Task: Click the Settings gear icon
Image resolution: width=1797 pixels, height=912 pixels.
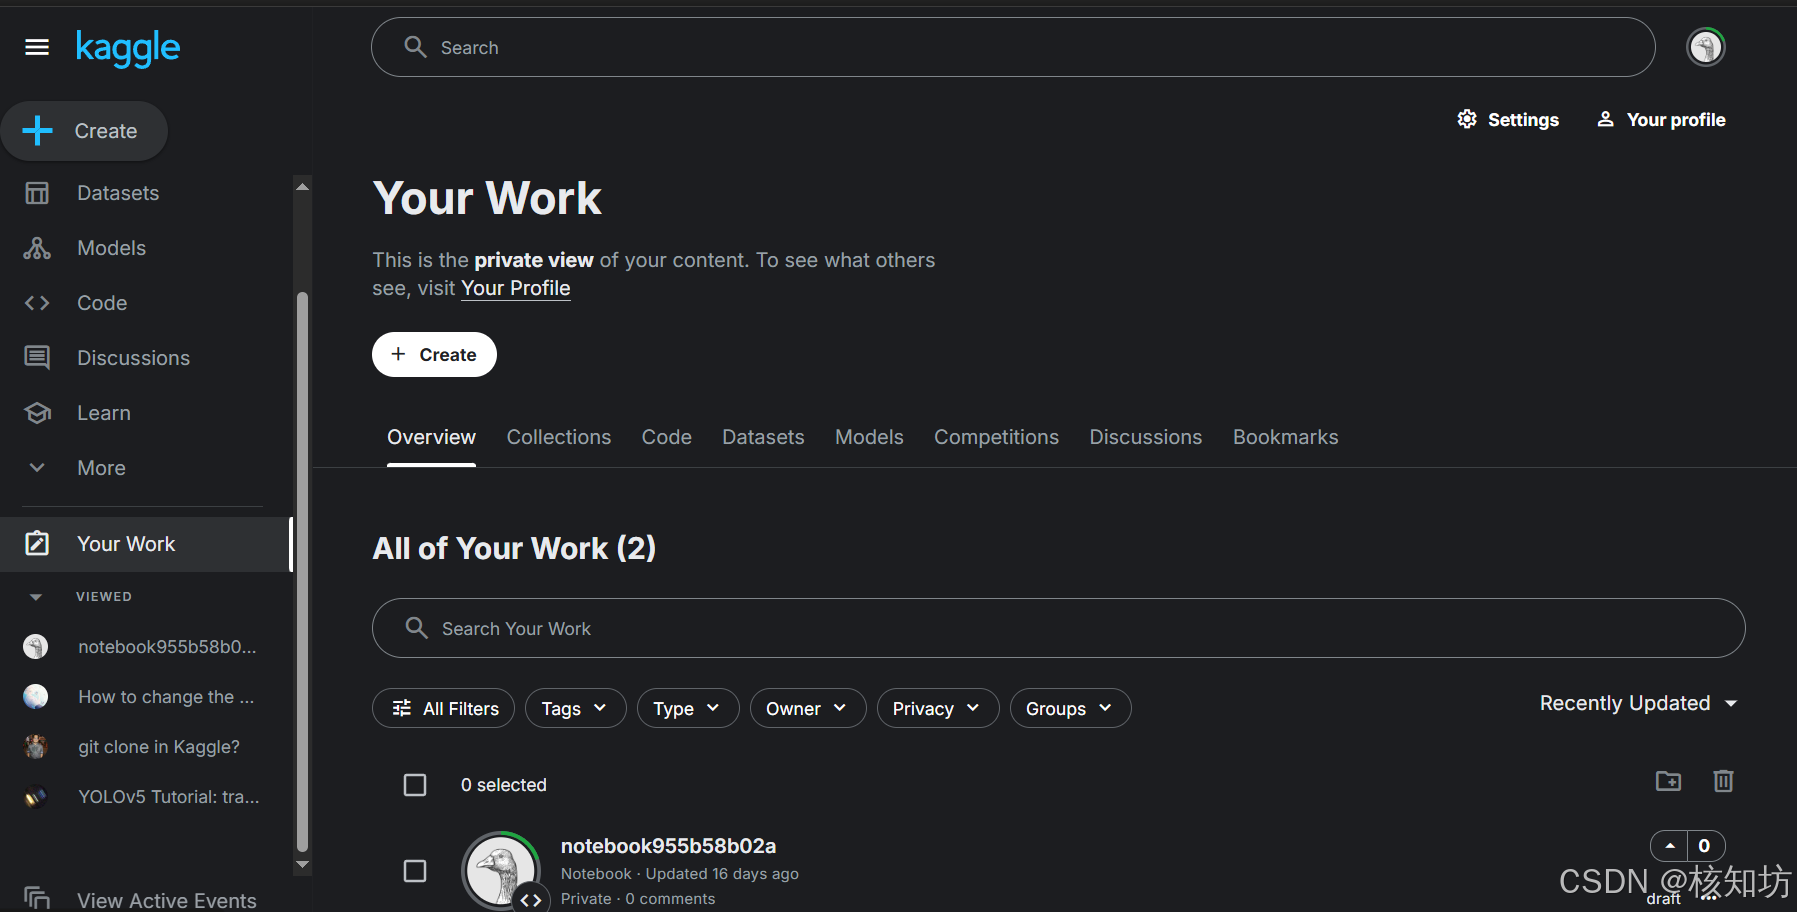Action: point(1467,119)
